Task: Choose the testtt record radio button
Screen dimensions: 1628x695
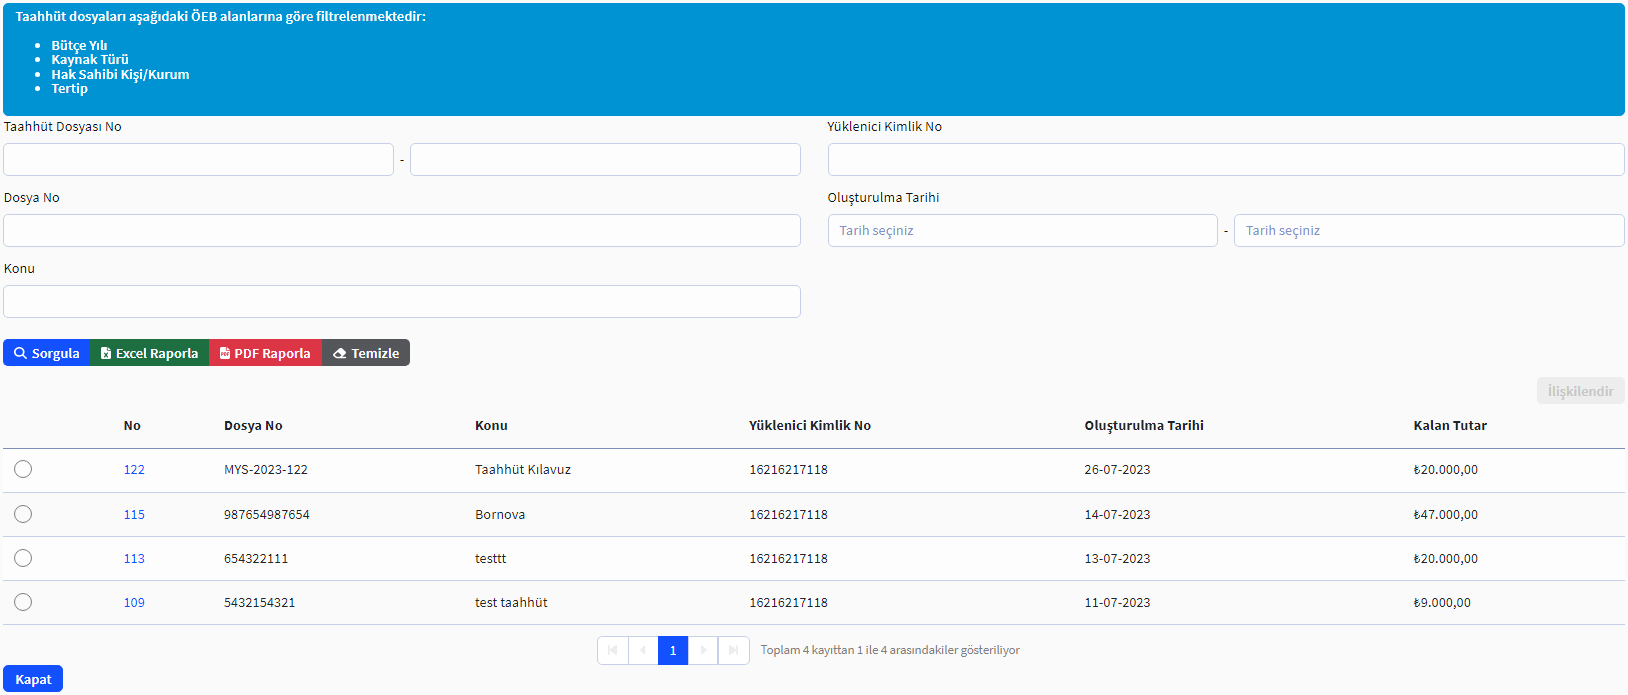Action: pos(23,558)
